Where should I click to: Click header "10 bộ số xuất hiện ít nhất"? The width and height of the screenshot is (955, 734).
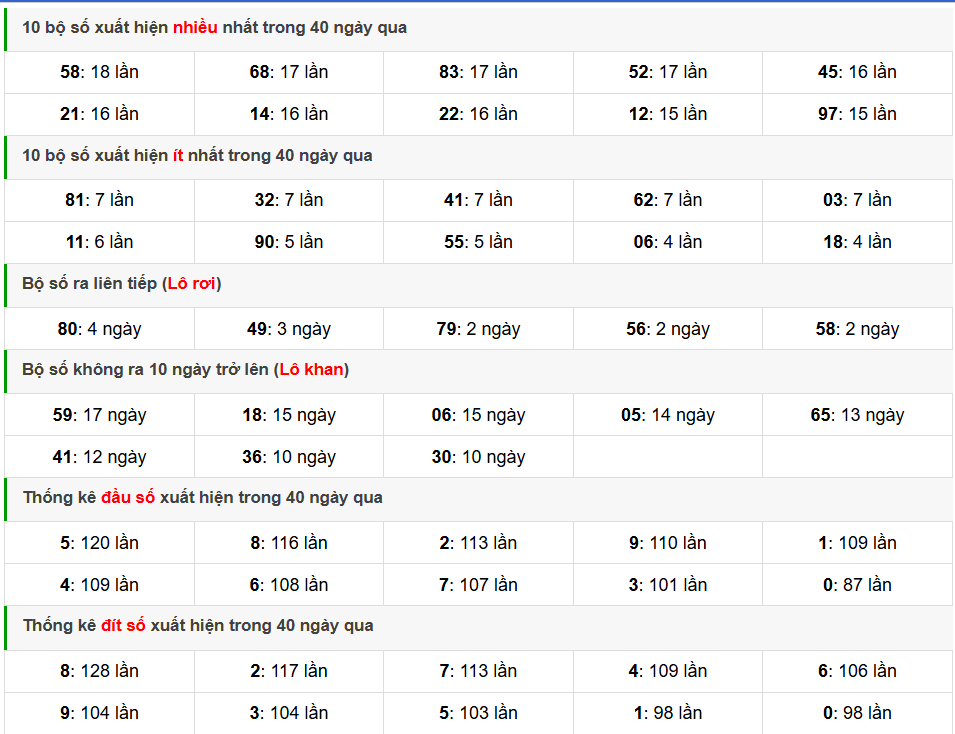coord(197,156)
